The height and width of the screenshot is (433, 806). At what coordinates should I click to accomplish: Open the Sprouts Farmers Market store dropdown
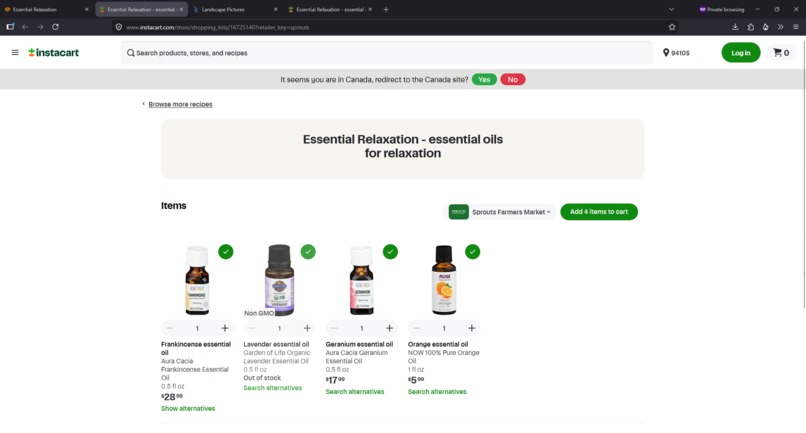tap(500, 212)
